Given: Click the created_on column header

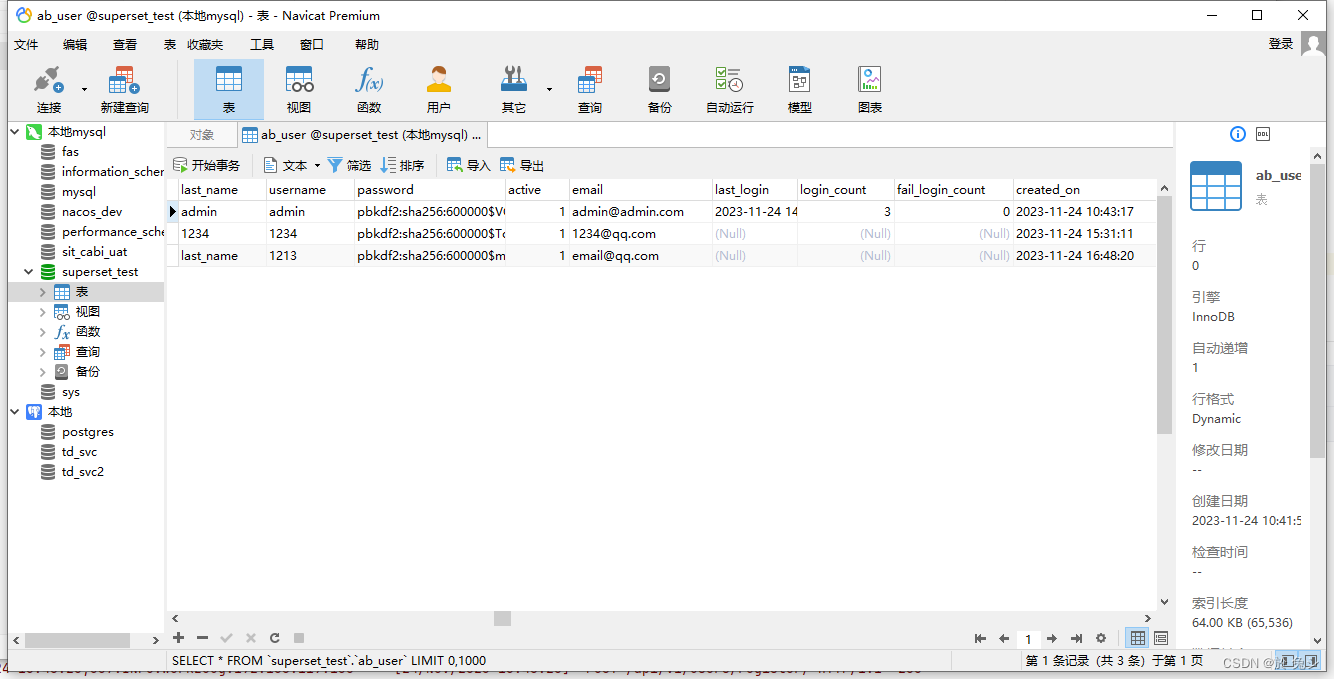Looking at the screenshot, I should [x=1085, y=190].
